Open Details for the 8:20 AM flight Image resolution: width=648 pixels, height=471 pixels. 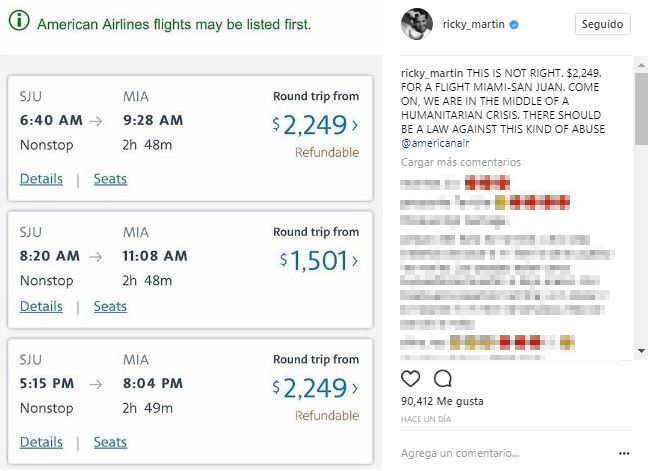[41, 306]
